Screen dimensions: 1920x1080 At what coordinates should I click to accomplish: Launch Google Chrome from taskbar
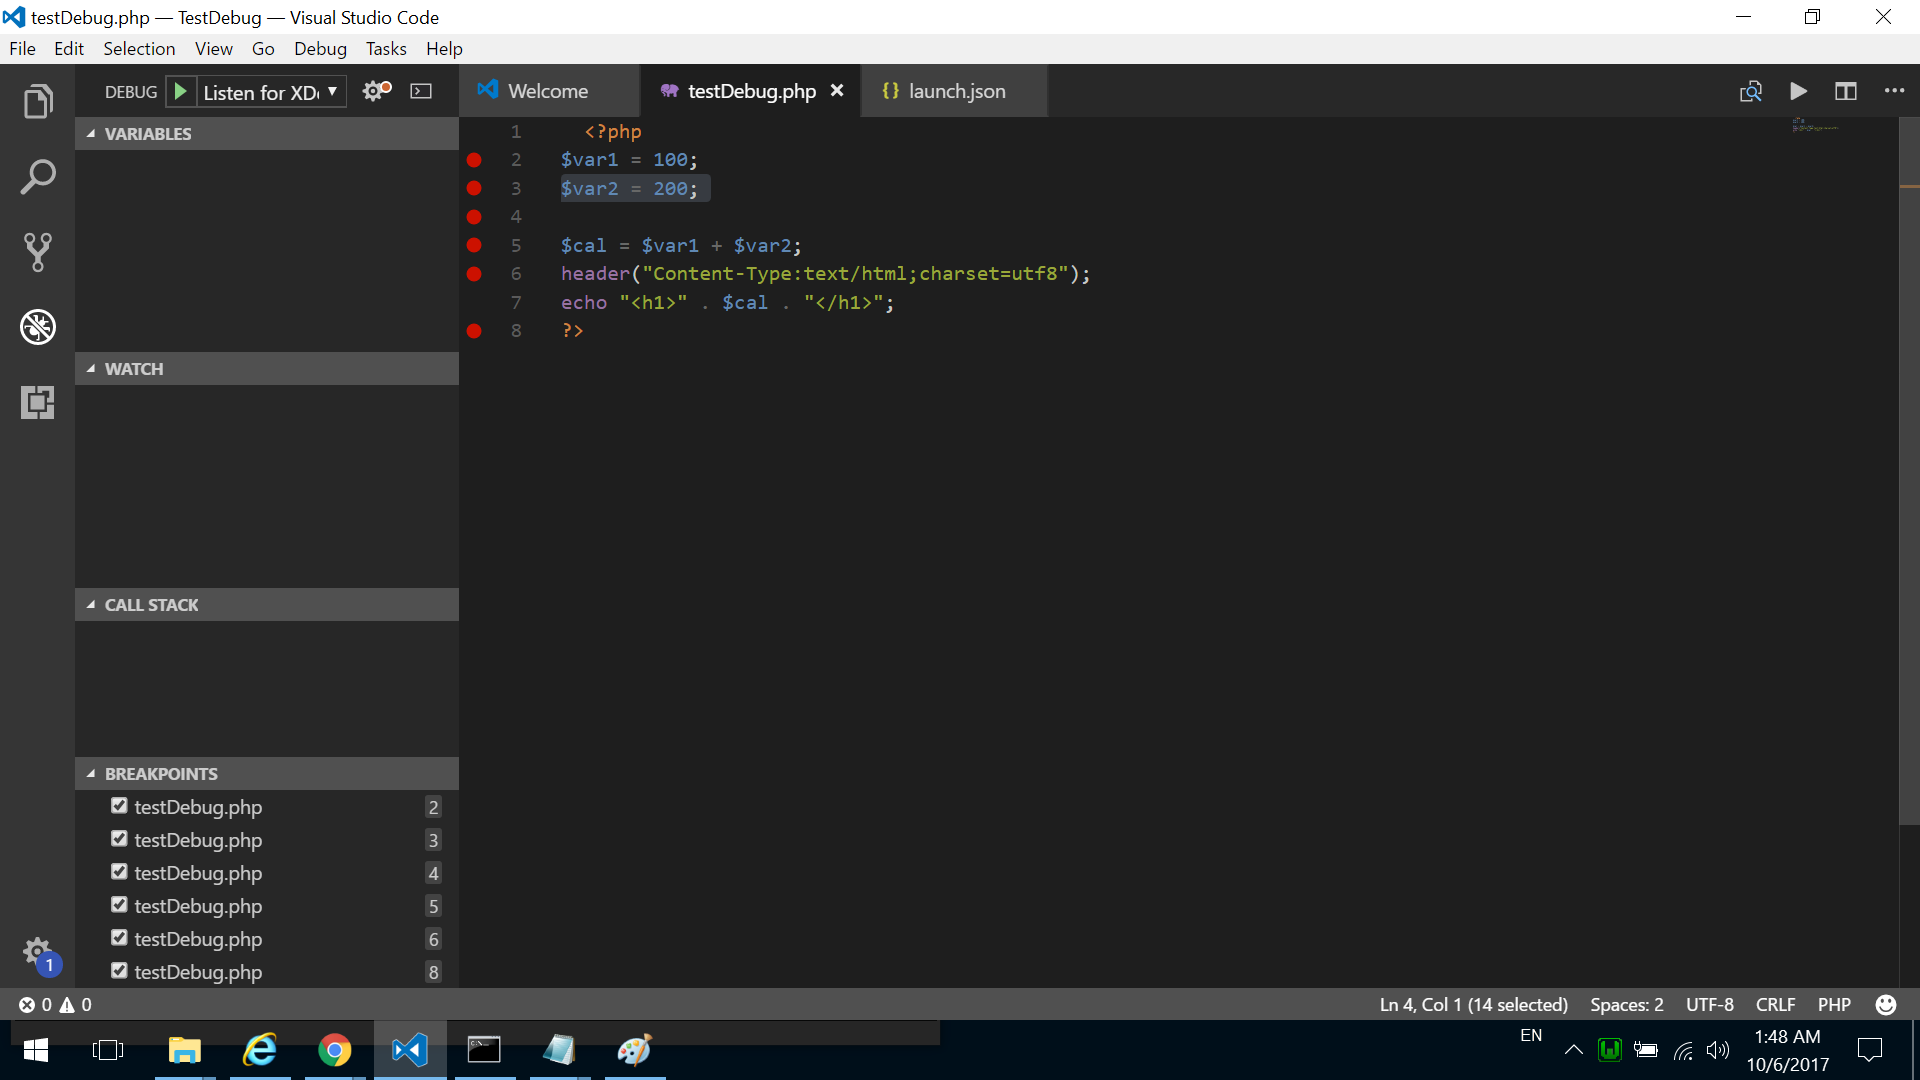[335, 1050]
